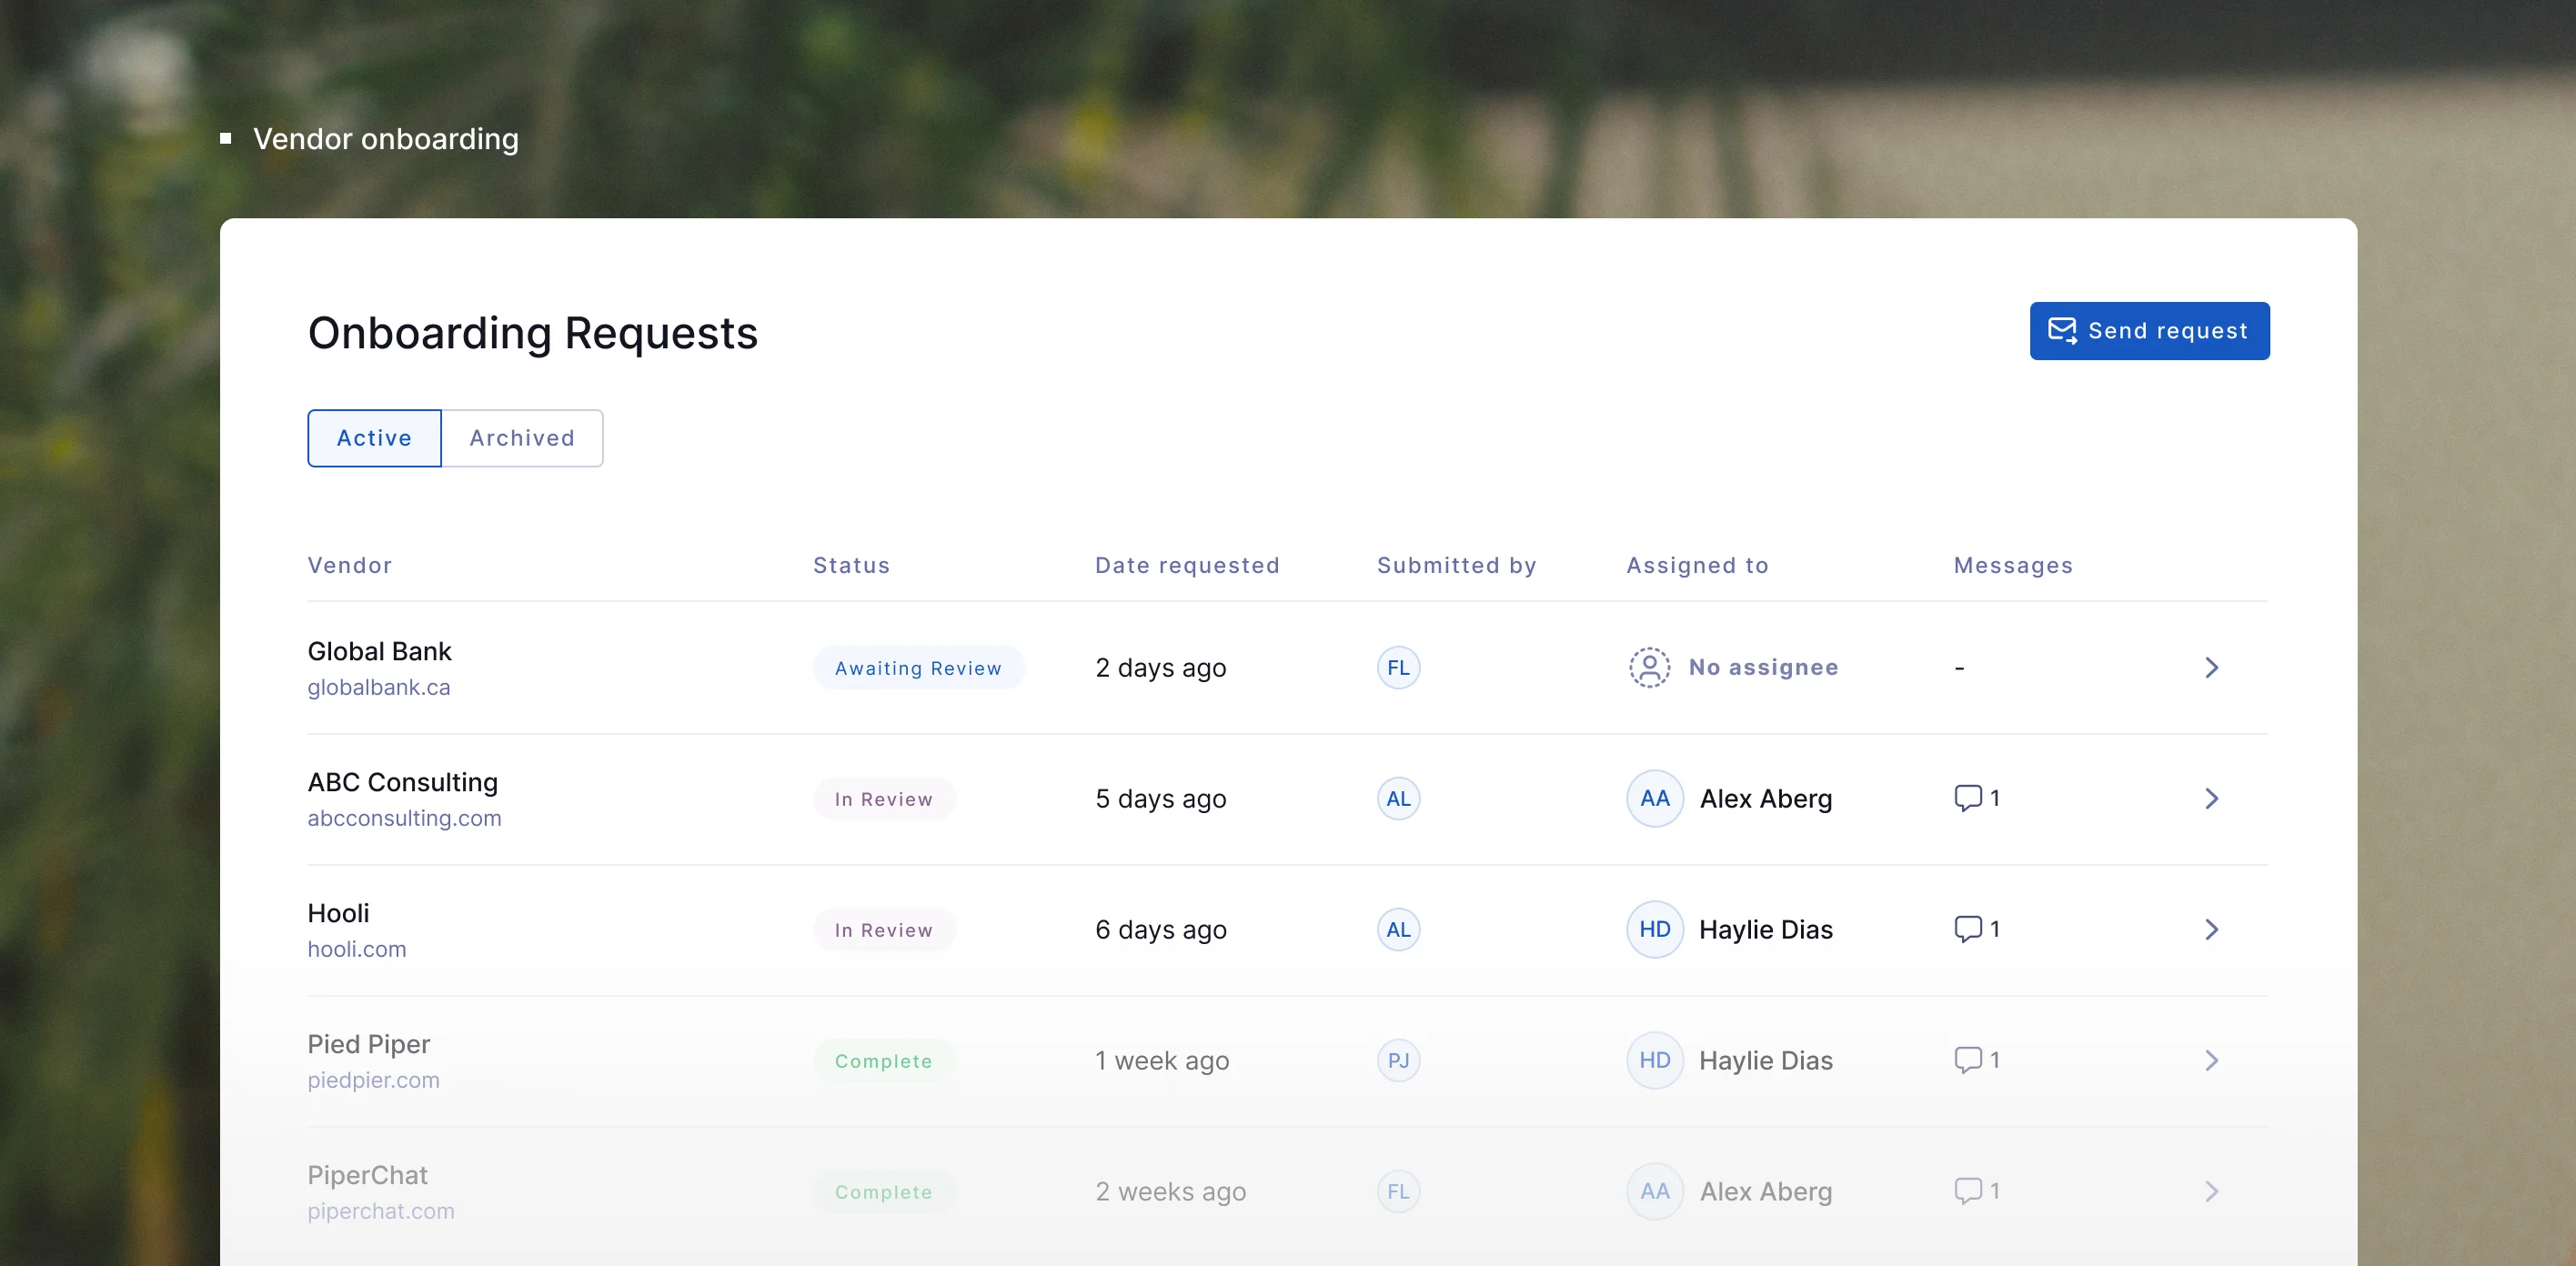Expand the ABC Consulting row chevron
Image resolution: width=2576 pixels, height=1266 pixels.
(2211, 798)
